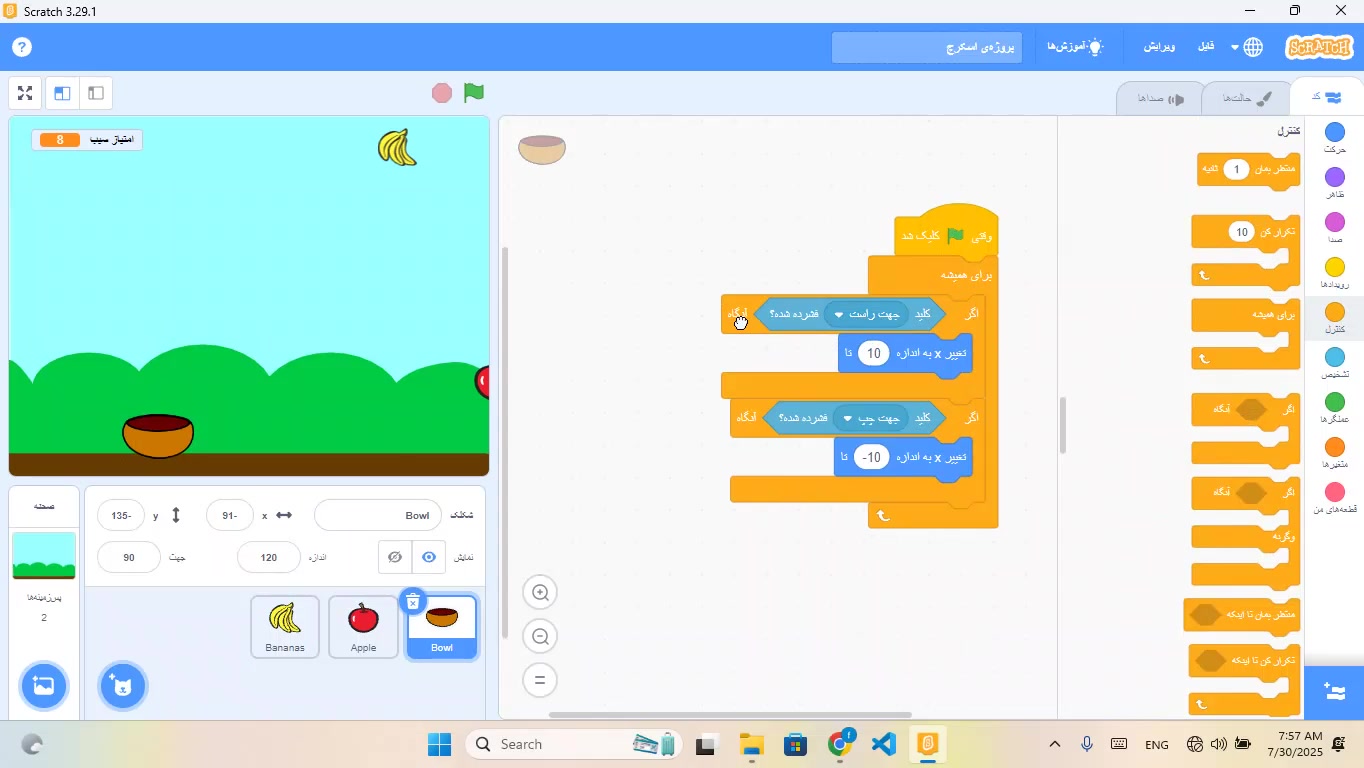Zoom out the code workspace

(x=541, y=636)
